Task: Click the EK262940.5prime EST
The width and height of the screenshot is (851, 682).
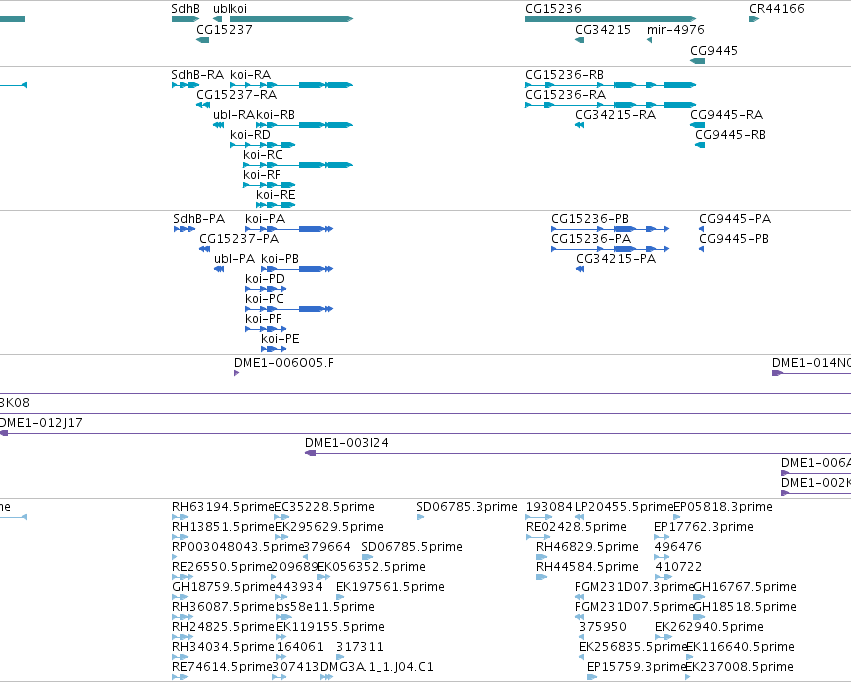Action: click(x=662, y=638)
